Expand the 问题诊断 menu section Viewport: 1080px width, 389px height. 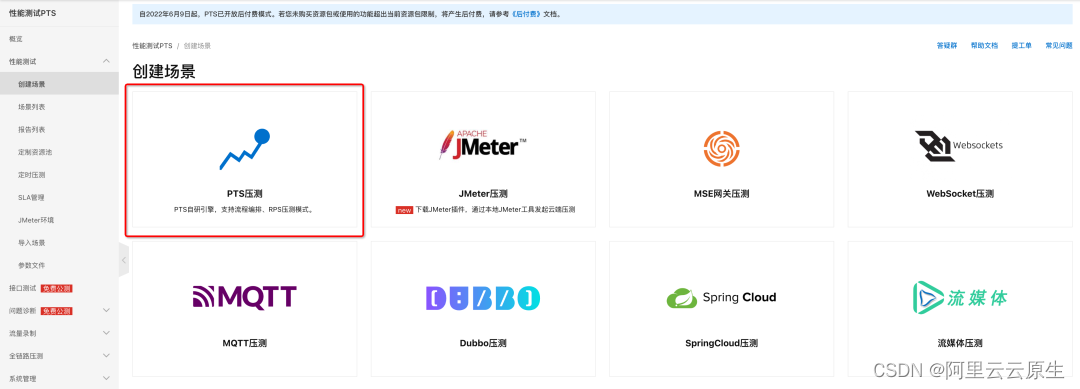(106, 311)
